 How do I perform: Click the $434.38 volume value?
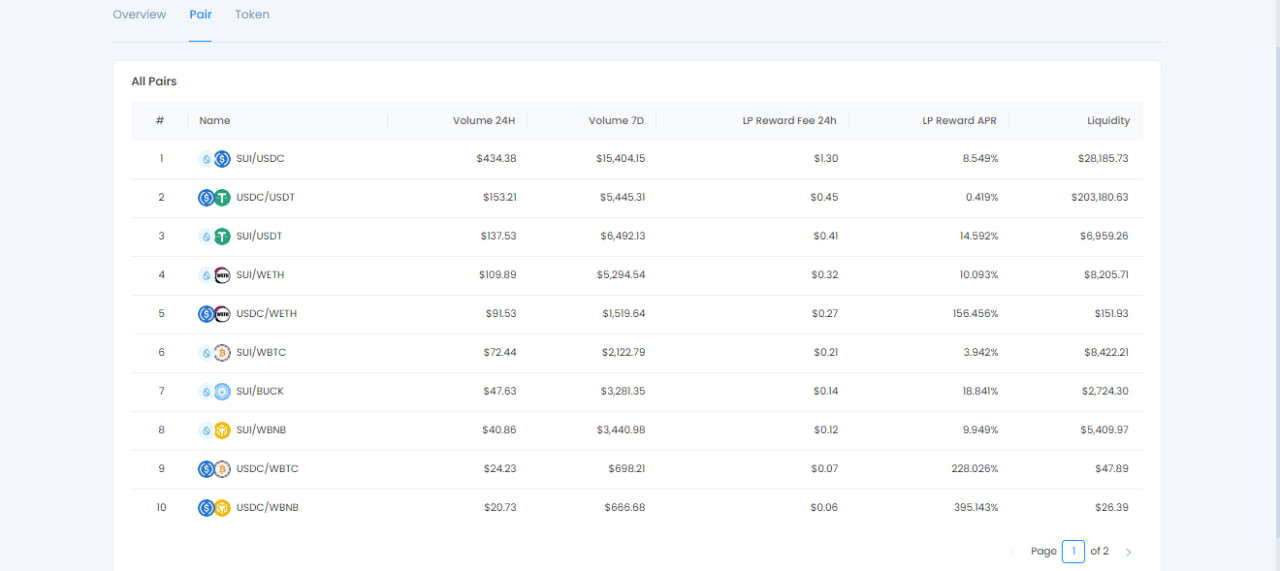(496, 158)
